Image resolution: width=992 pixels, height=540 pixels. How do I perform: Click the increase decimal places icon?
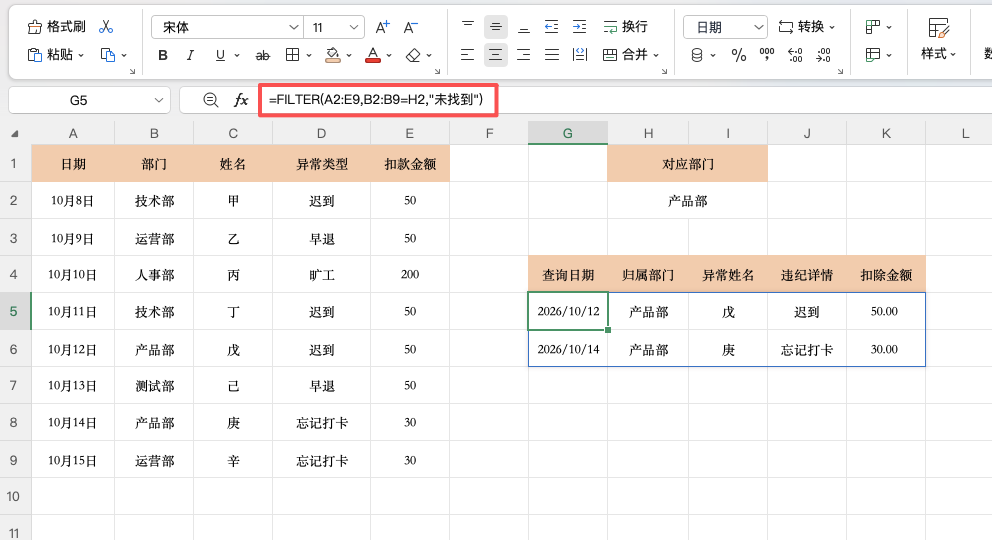pyautogui.click(x=795, y=56)
